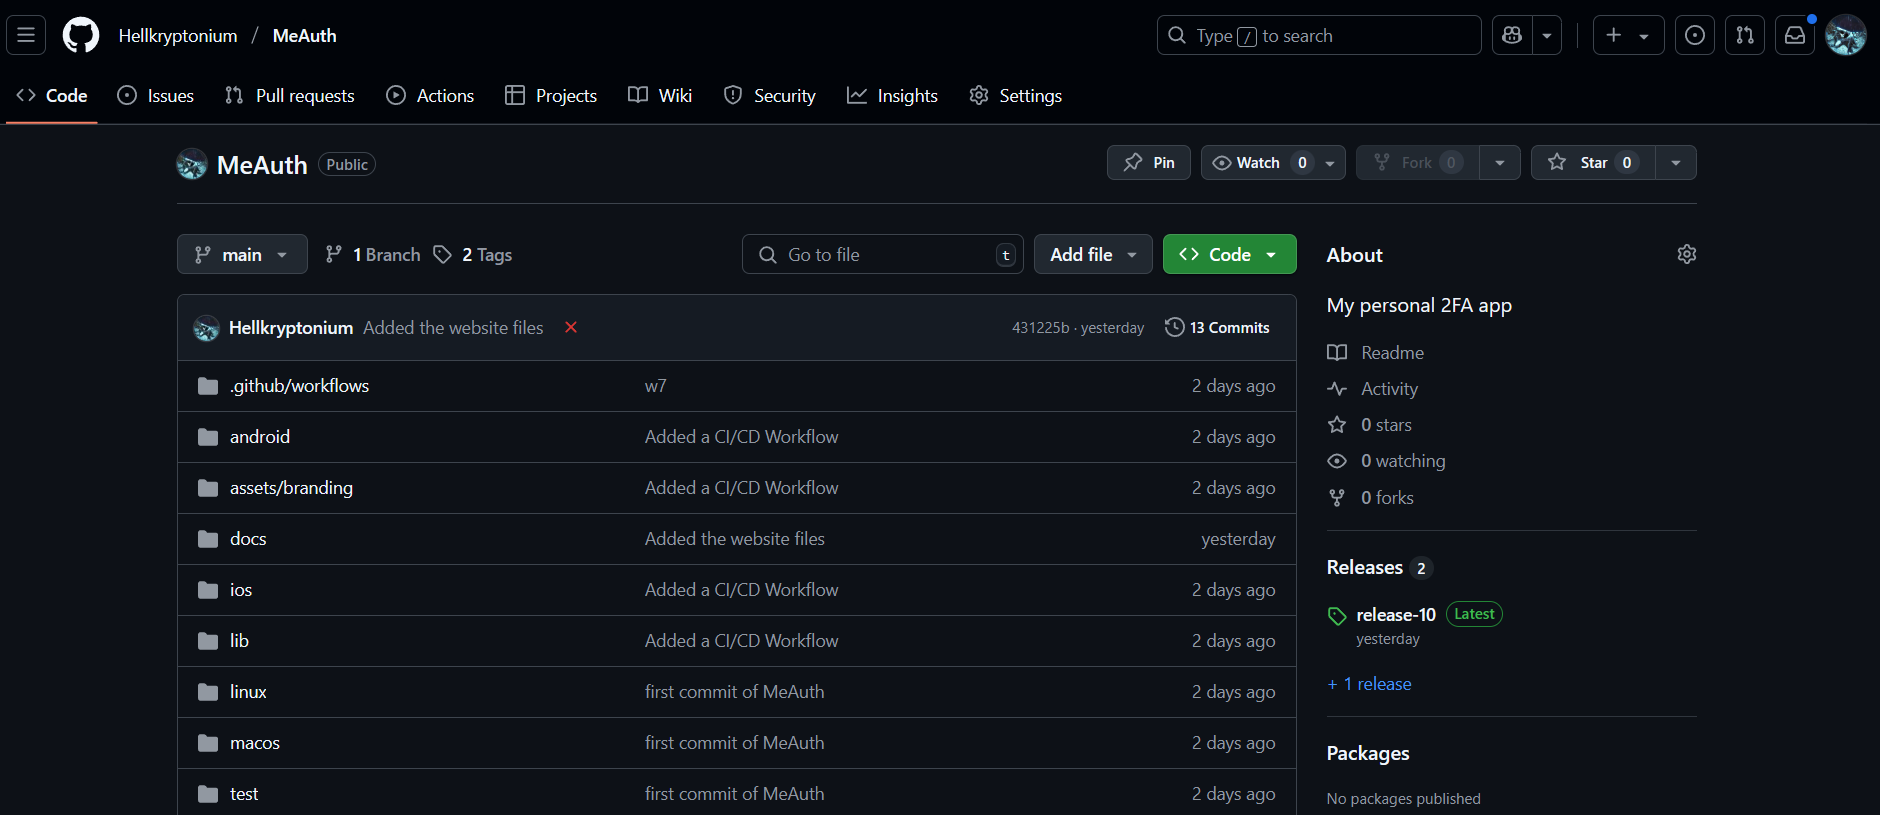
Task: Open the lib folder
Action: [239, 640]
